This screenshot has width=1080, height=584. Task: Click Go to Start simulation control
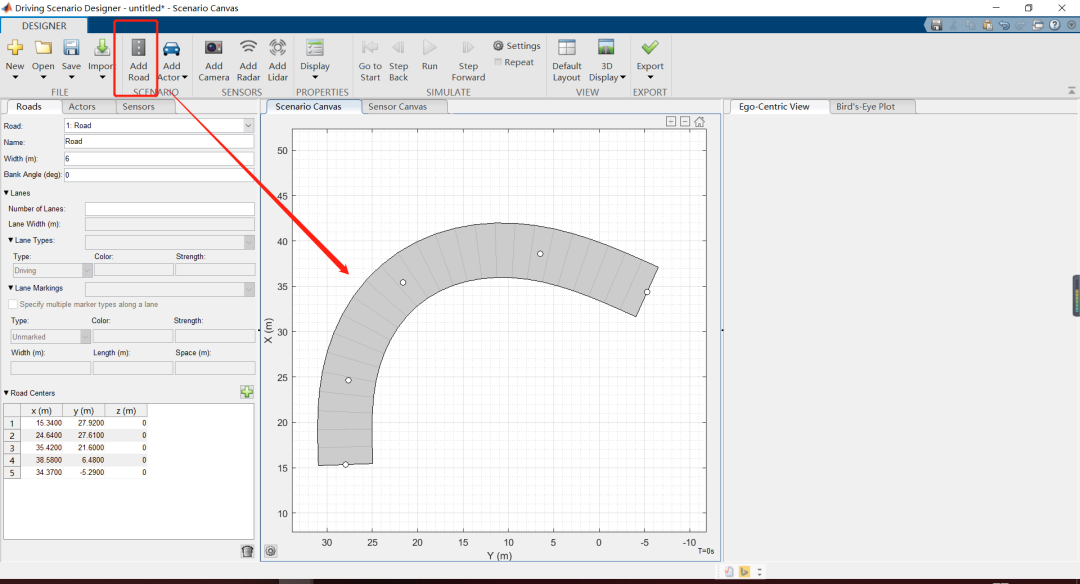click(x=370, y=47)
